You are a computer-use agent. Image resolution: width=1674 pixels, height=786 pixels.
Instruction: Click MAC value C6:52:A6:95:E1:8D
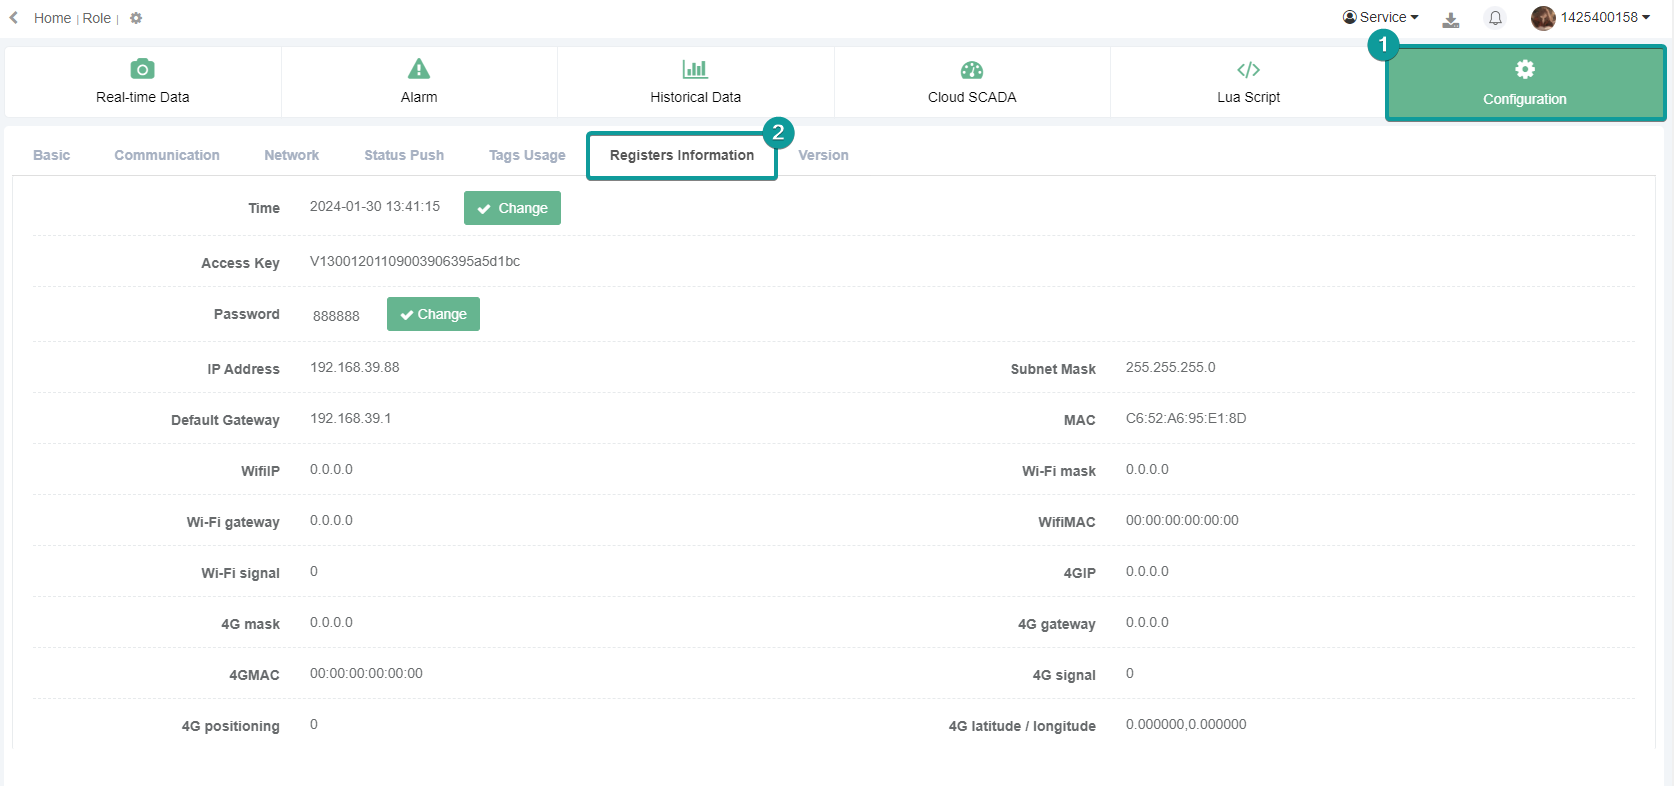(1186, 418)
